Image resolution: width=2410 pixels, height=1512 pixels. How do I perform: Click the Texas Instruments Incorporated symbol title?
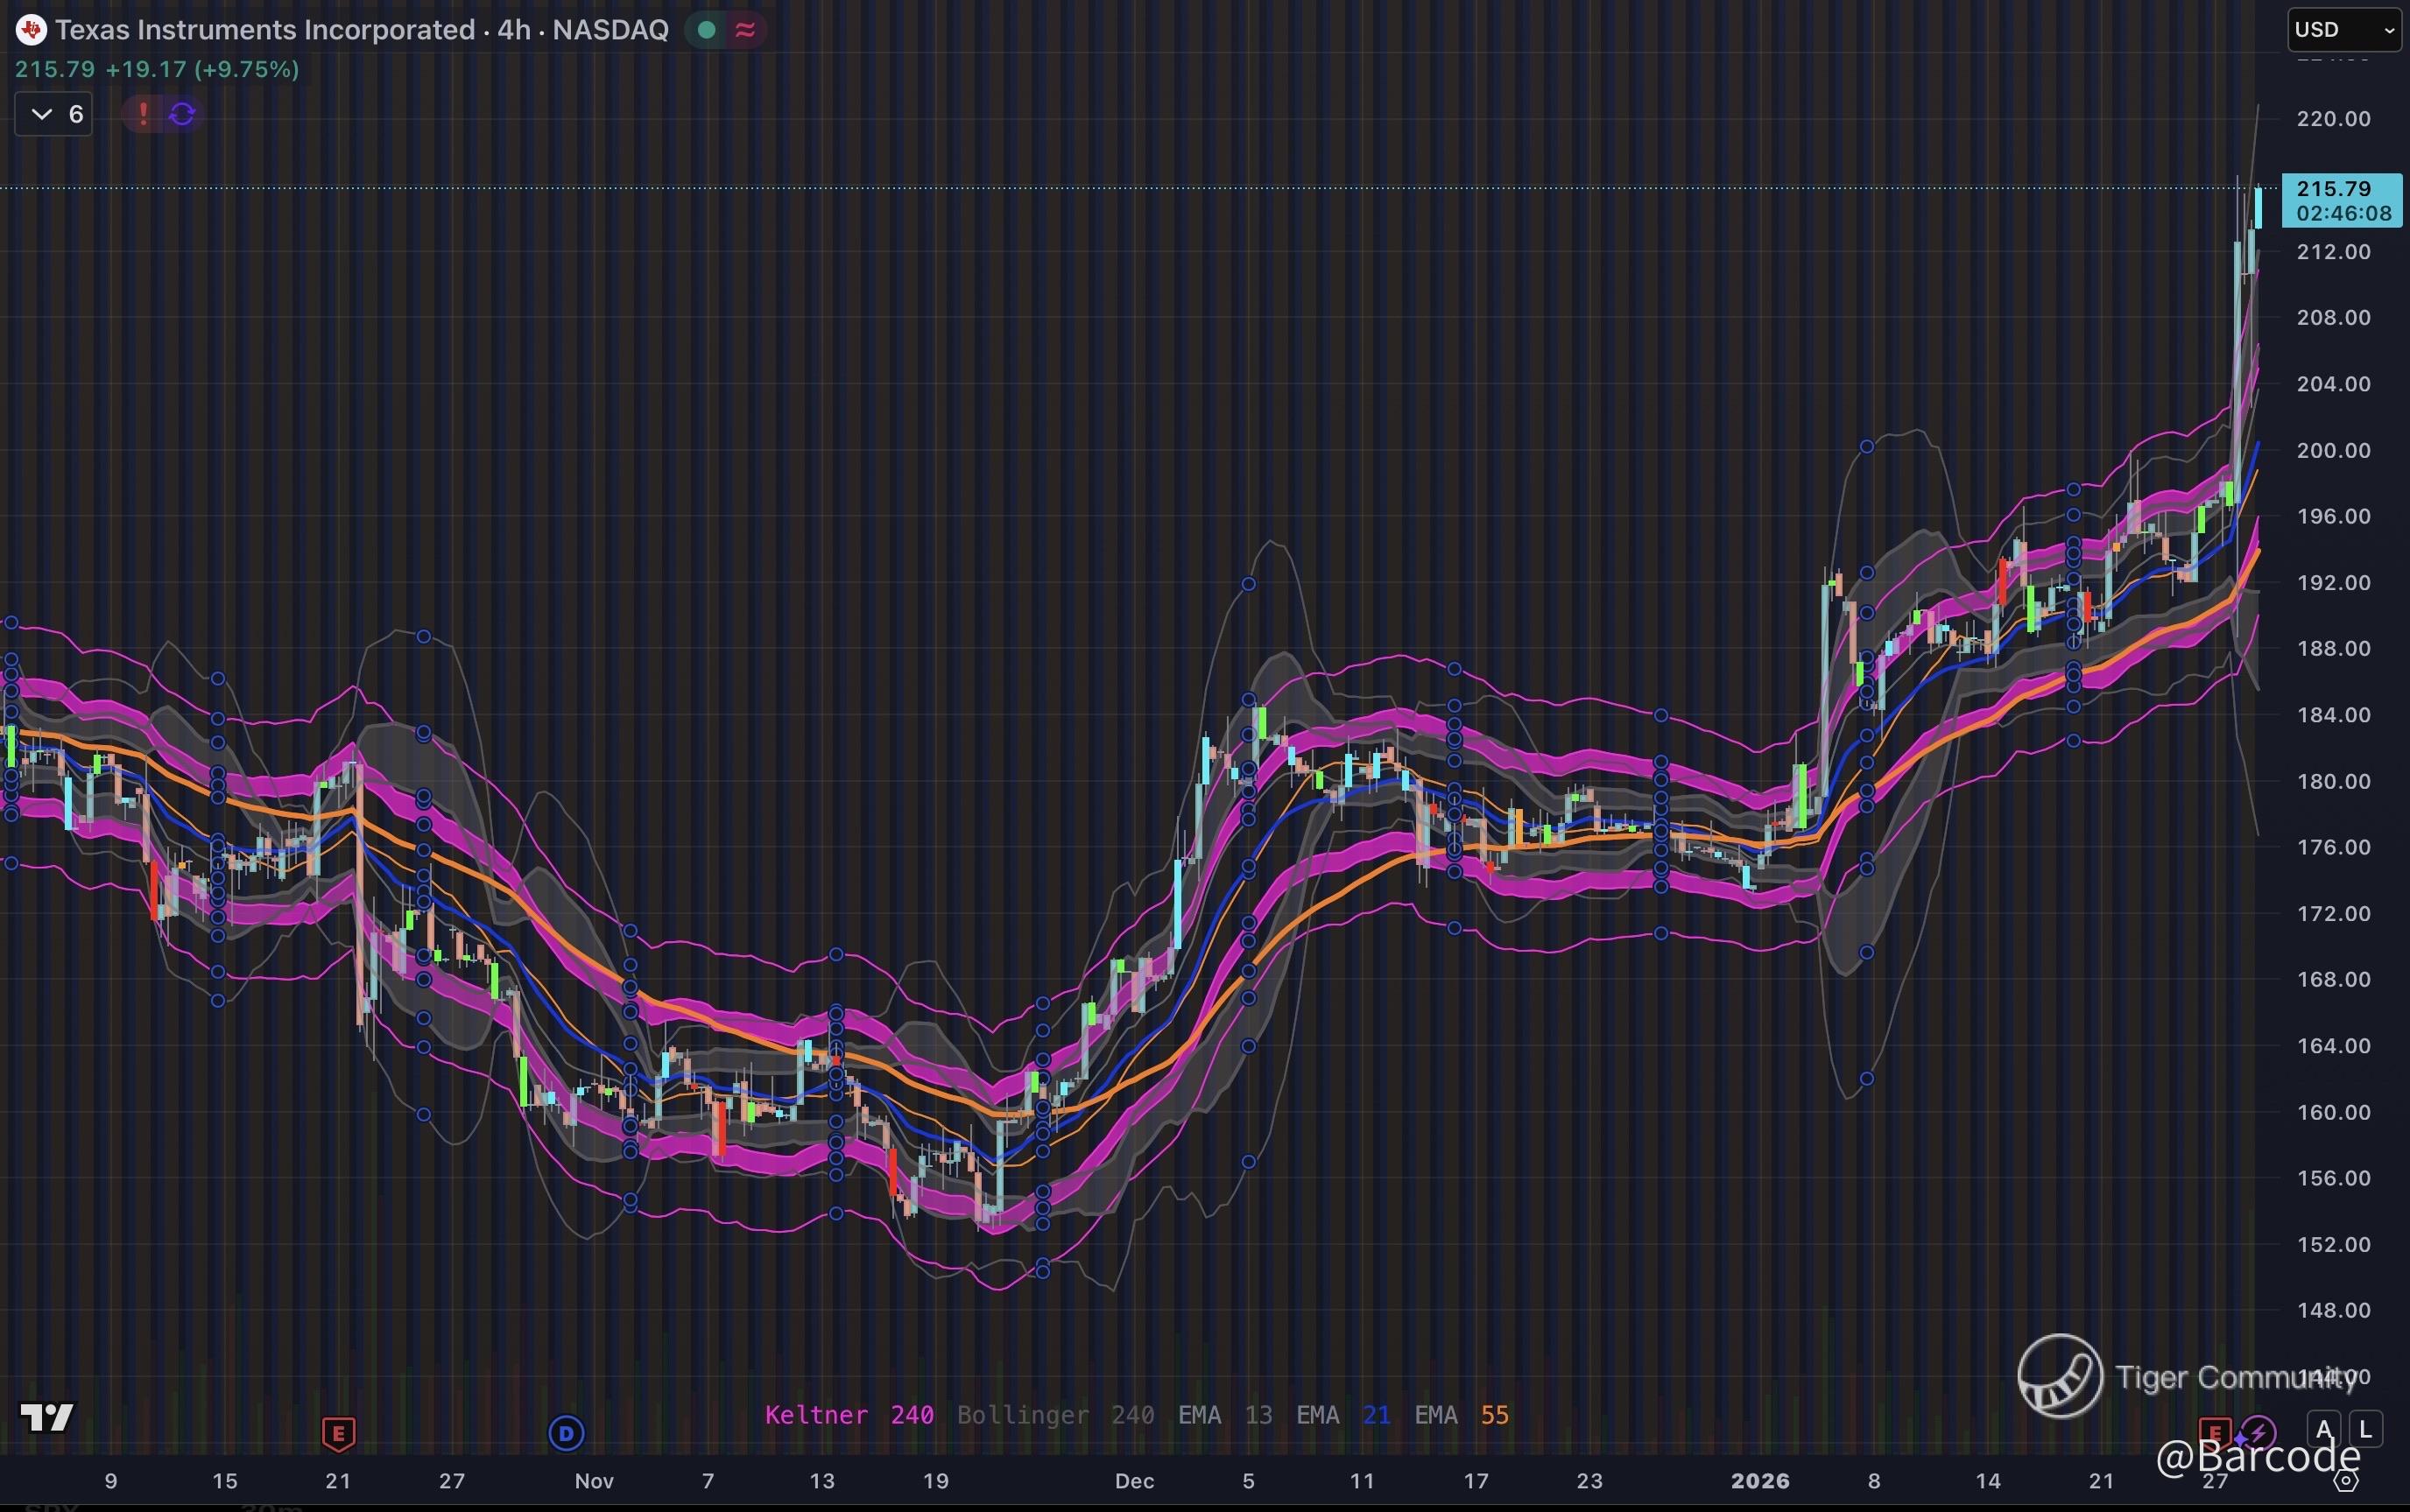pyautogui.click(x=265, y=30)
